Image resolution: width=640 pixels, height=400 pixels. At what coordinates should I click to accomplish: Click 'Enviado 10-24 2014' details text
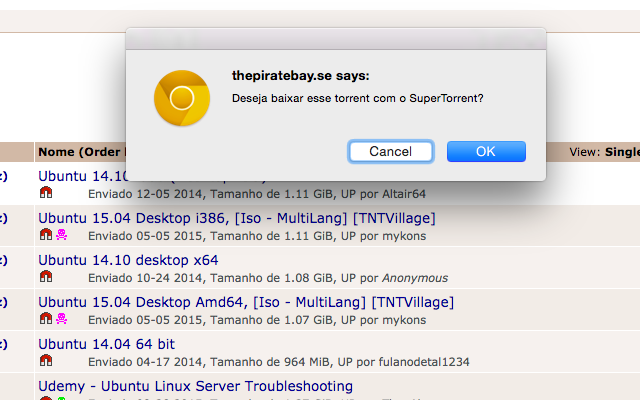coord(145,278)
